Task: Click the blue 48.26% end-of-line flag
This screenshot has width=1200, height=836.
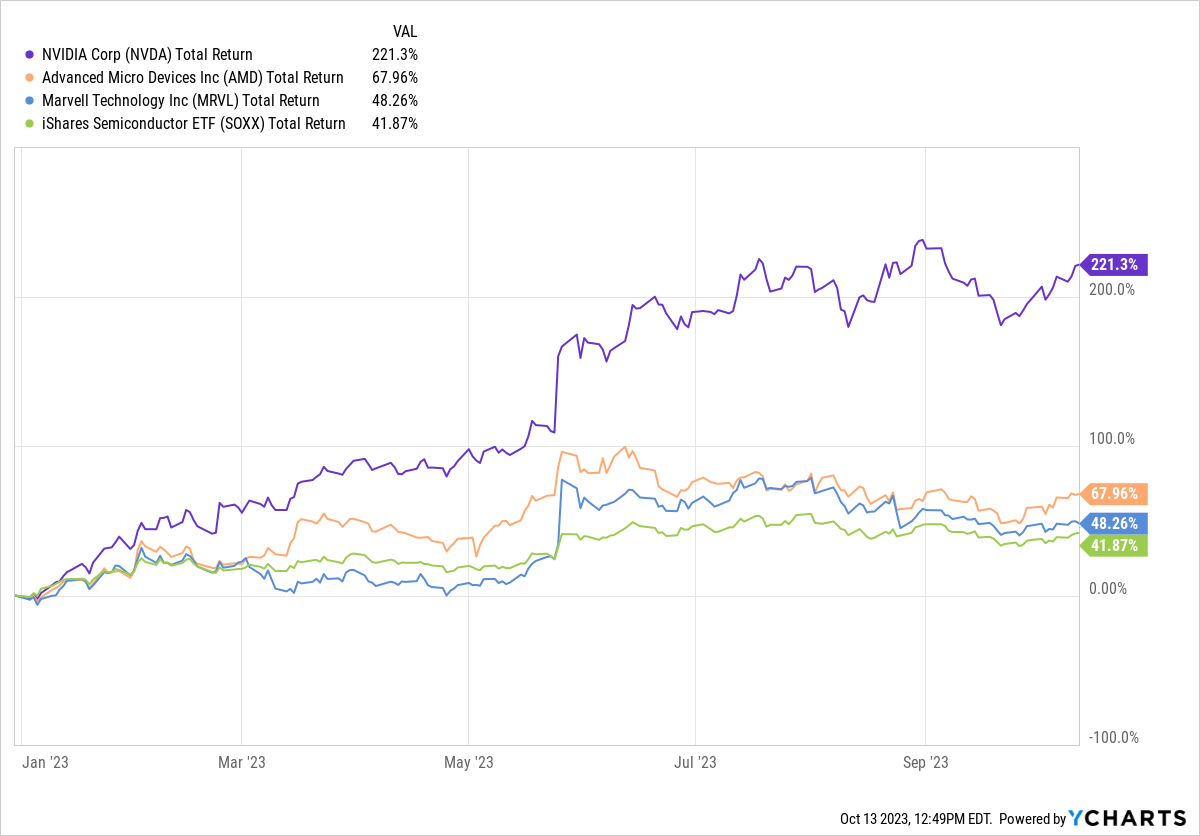Action: [1115, 523]
